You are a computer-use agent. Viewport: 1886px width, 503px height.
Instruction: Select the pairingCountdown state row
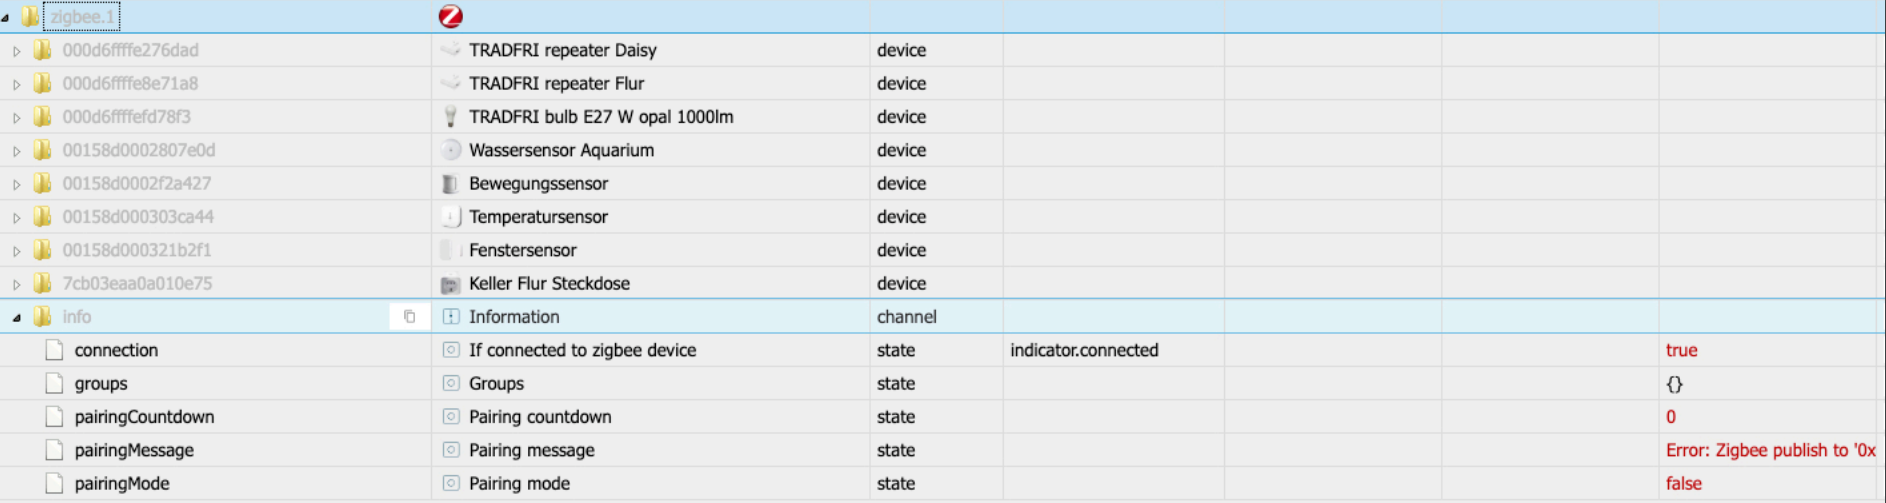tap(144, 417)
